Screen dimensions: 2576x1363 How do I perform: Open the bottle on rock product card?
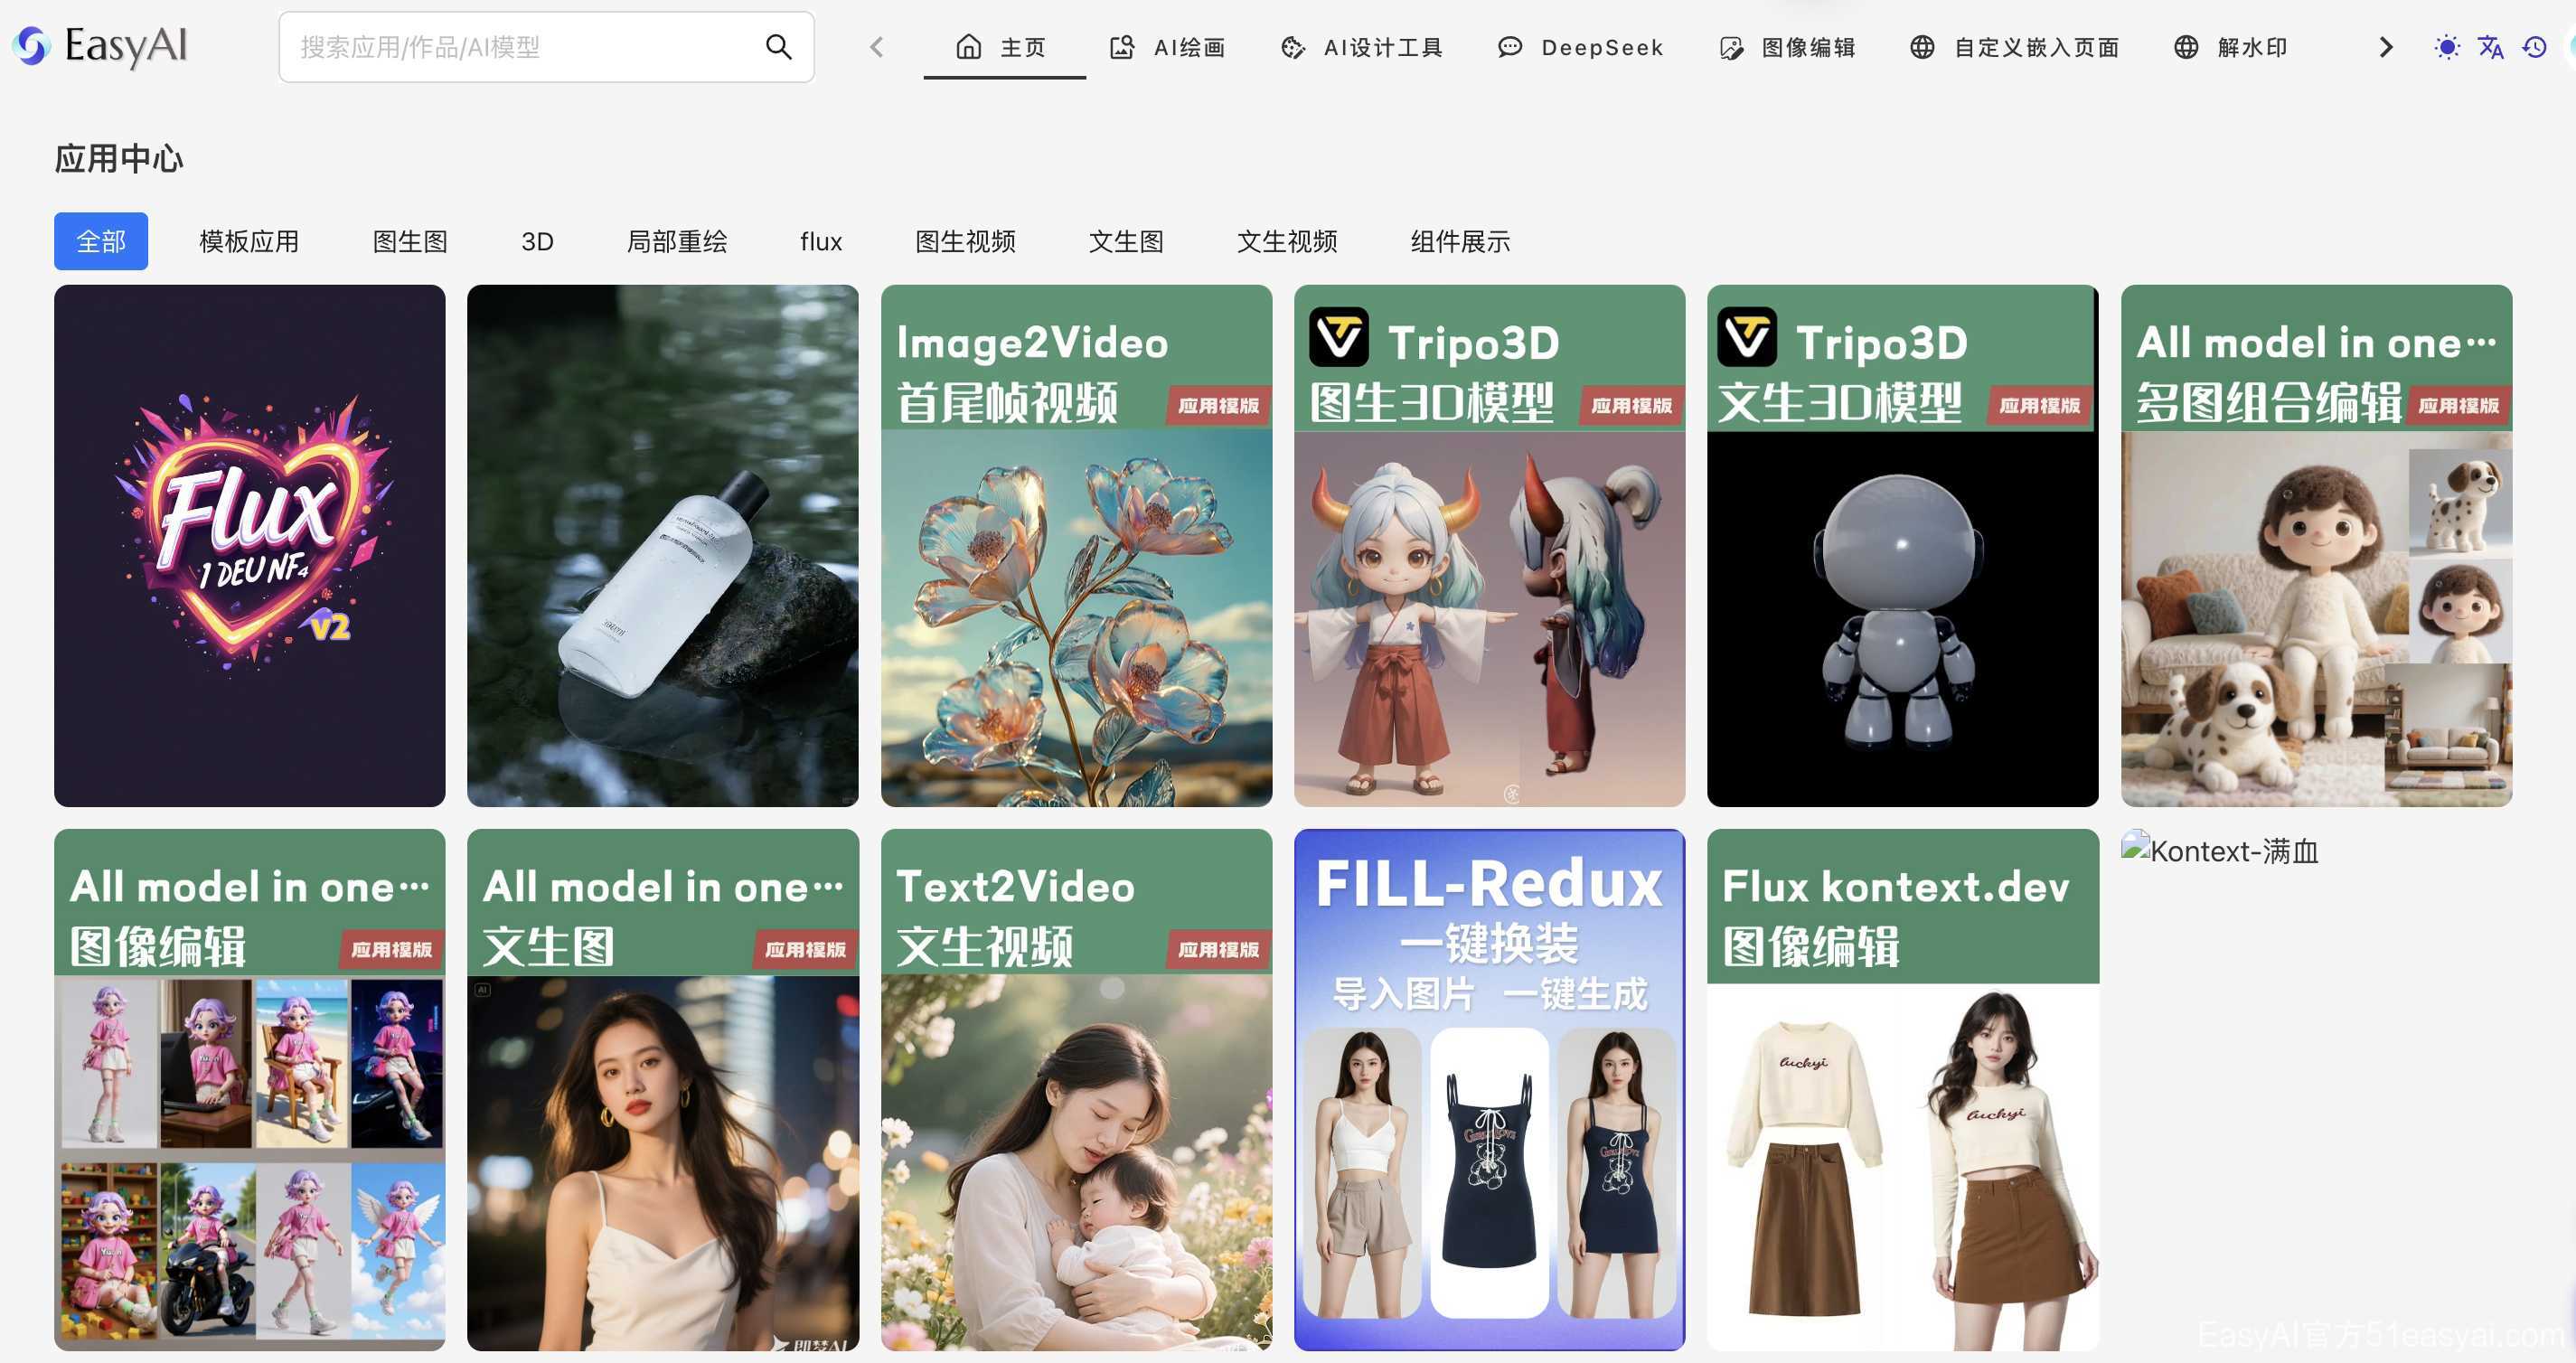663,546
